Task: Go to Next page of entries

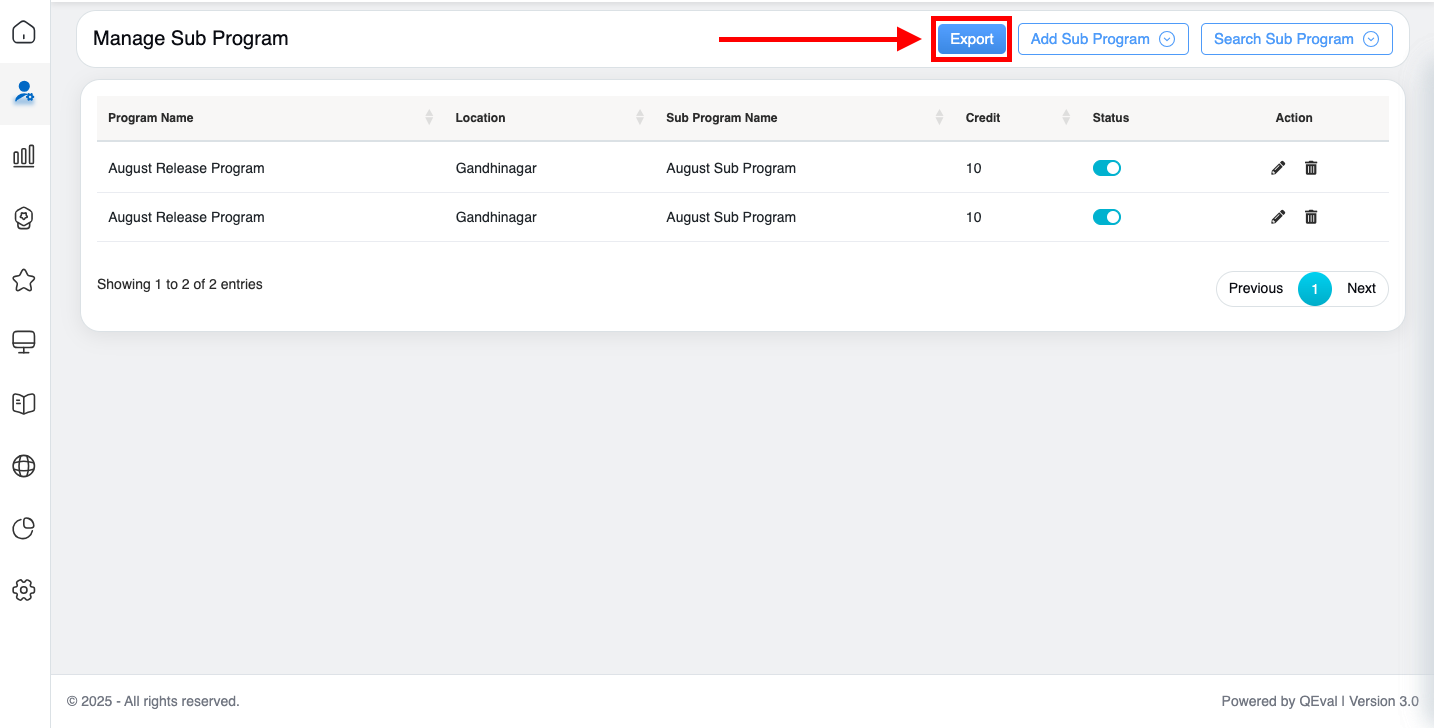Action: 1361,288
